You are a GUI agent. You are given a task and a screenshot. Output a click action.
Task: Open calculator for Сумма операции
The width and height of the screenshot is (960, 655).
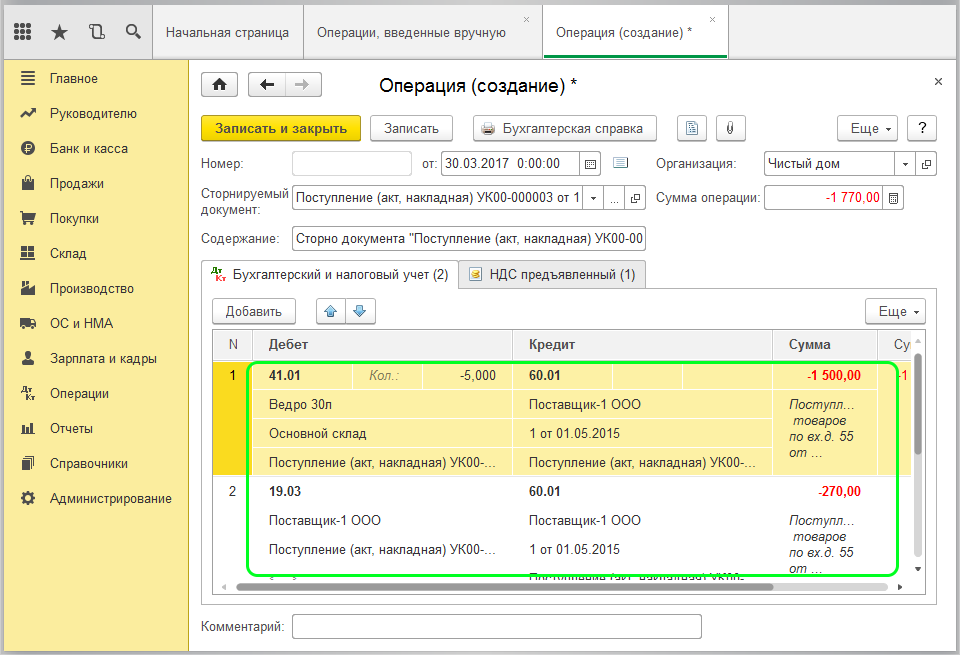pyautogui.click(x=894, y=198)
